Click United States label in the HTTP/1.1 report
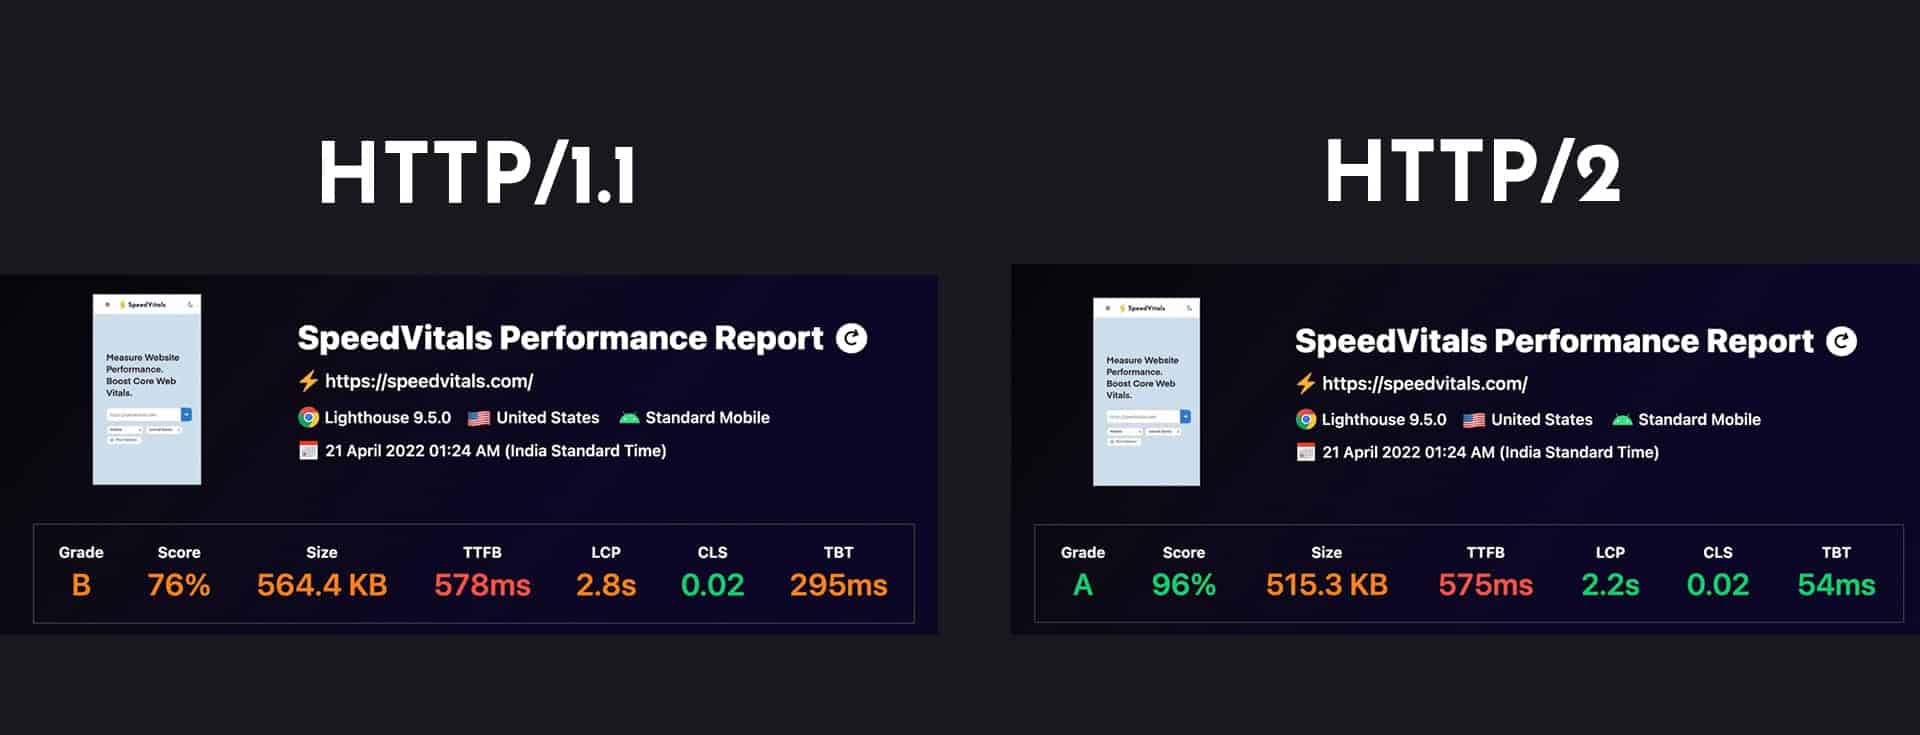Screen dimensions: 1920x735 click(548, 418)
